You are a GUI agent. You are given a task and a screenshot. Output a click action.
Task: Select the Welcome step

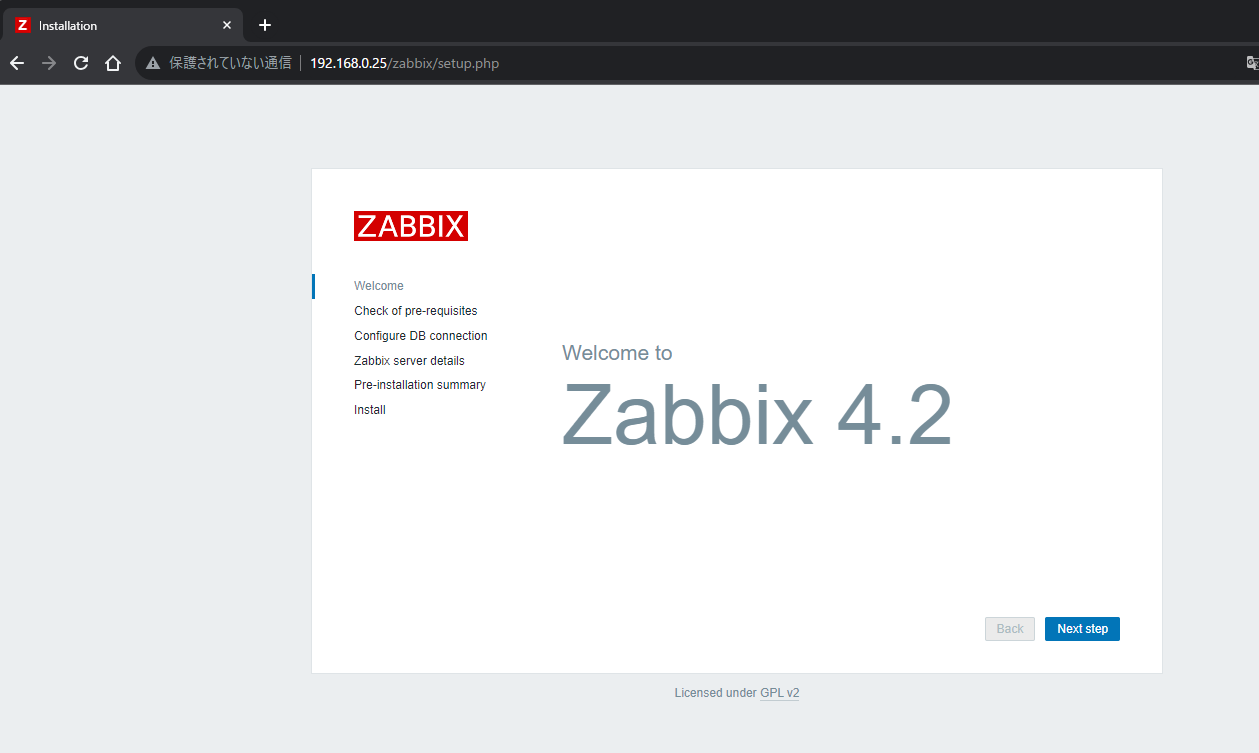click(378, 285)
